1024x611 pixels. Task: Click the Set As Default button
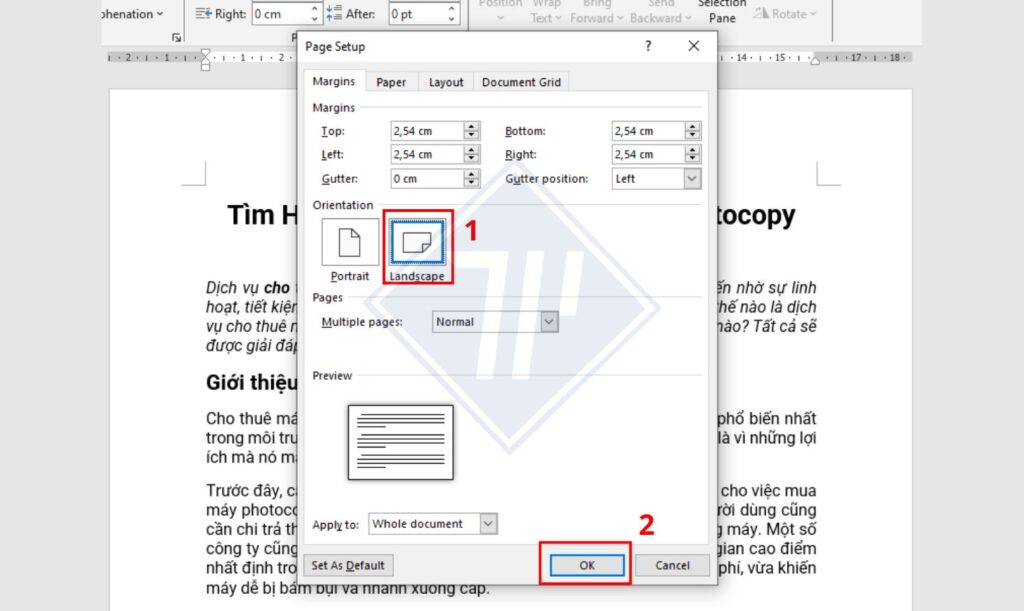348,565
